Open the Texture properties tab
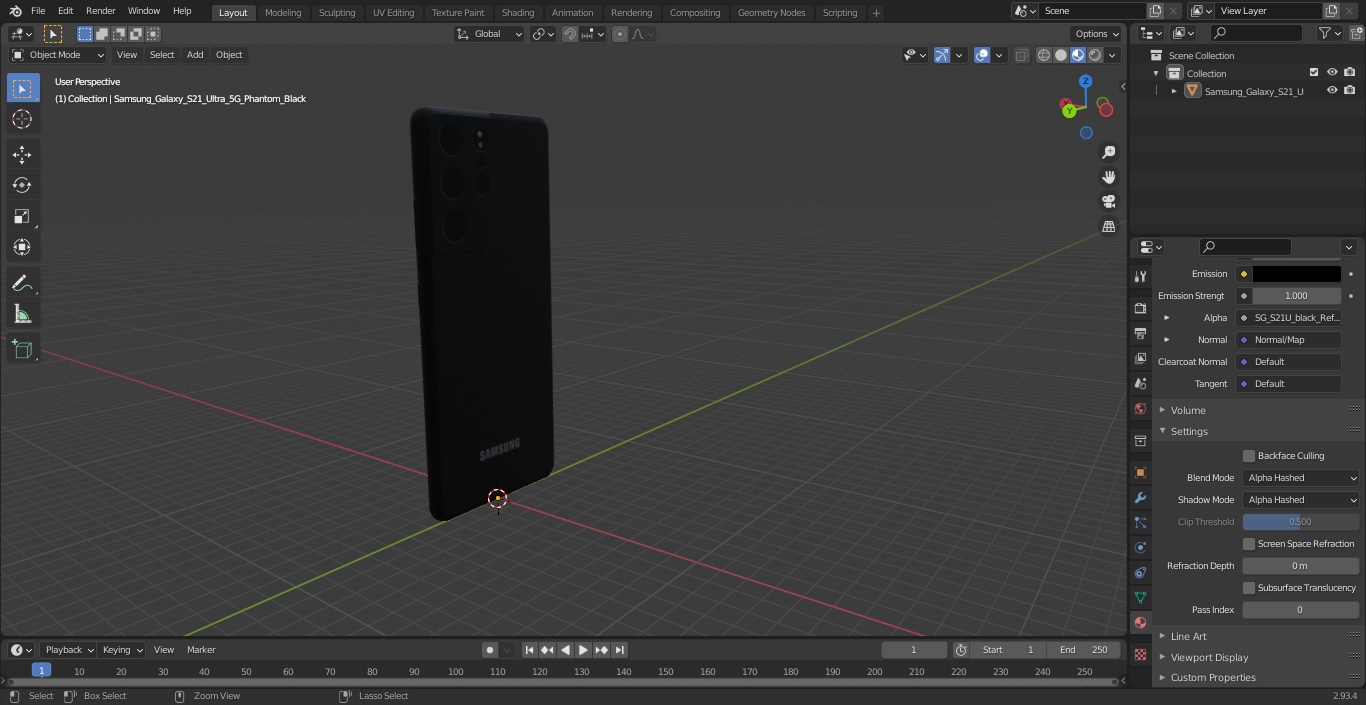The width and height of the screenshot is (1366, 705). click(x=1140, y=654)
